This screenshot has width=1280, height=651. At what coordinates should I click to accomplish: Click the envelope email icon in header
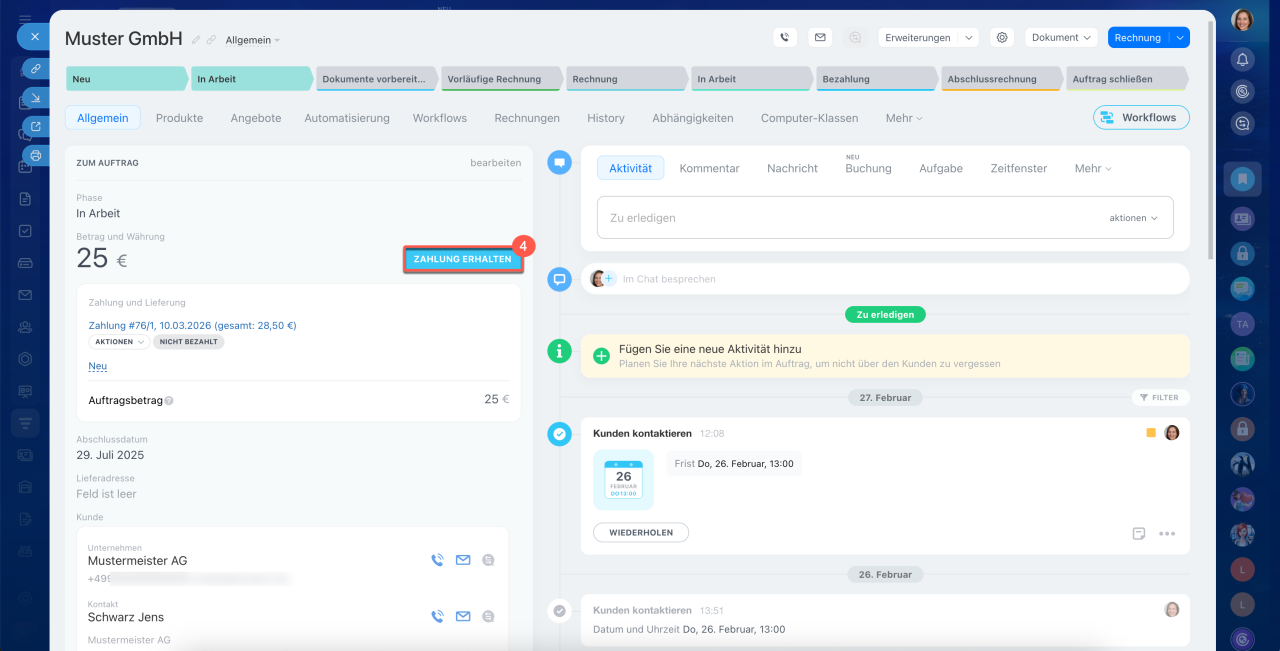(820, 38)
